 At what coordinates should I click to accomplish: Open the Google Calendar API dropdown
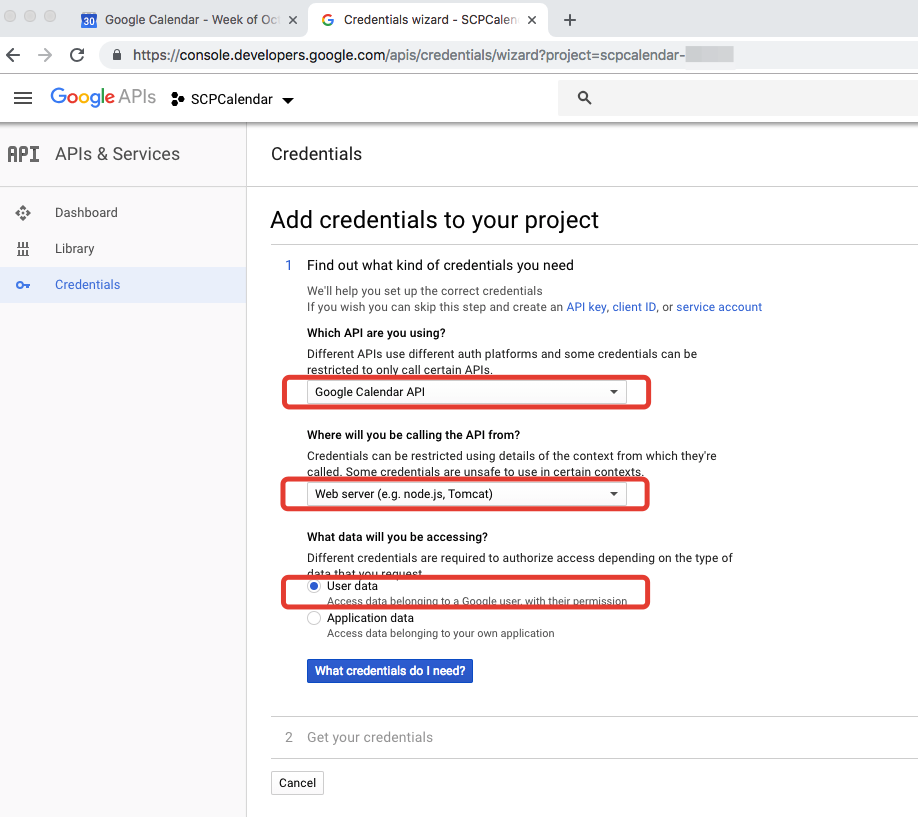click(x=466, y=392)
